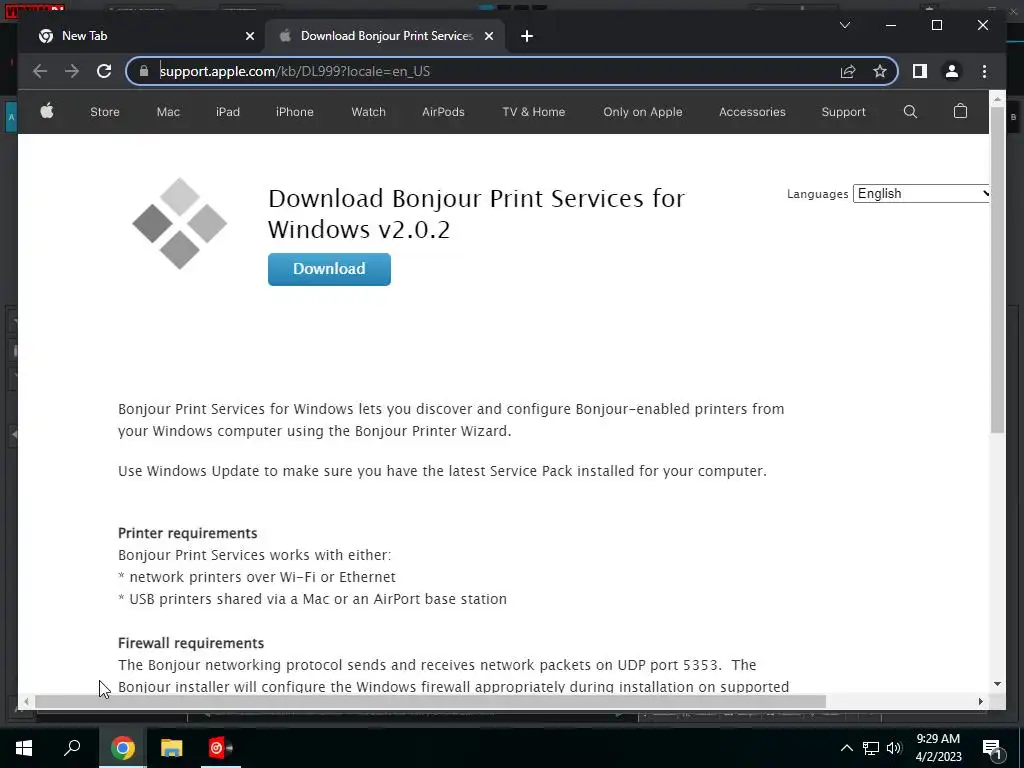The height and width of the screenshot is (768, 1024).
Task: View site information via lock icon
Action: click(144, 71)
